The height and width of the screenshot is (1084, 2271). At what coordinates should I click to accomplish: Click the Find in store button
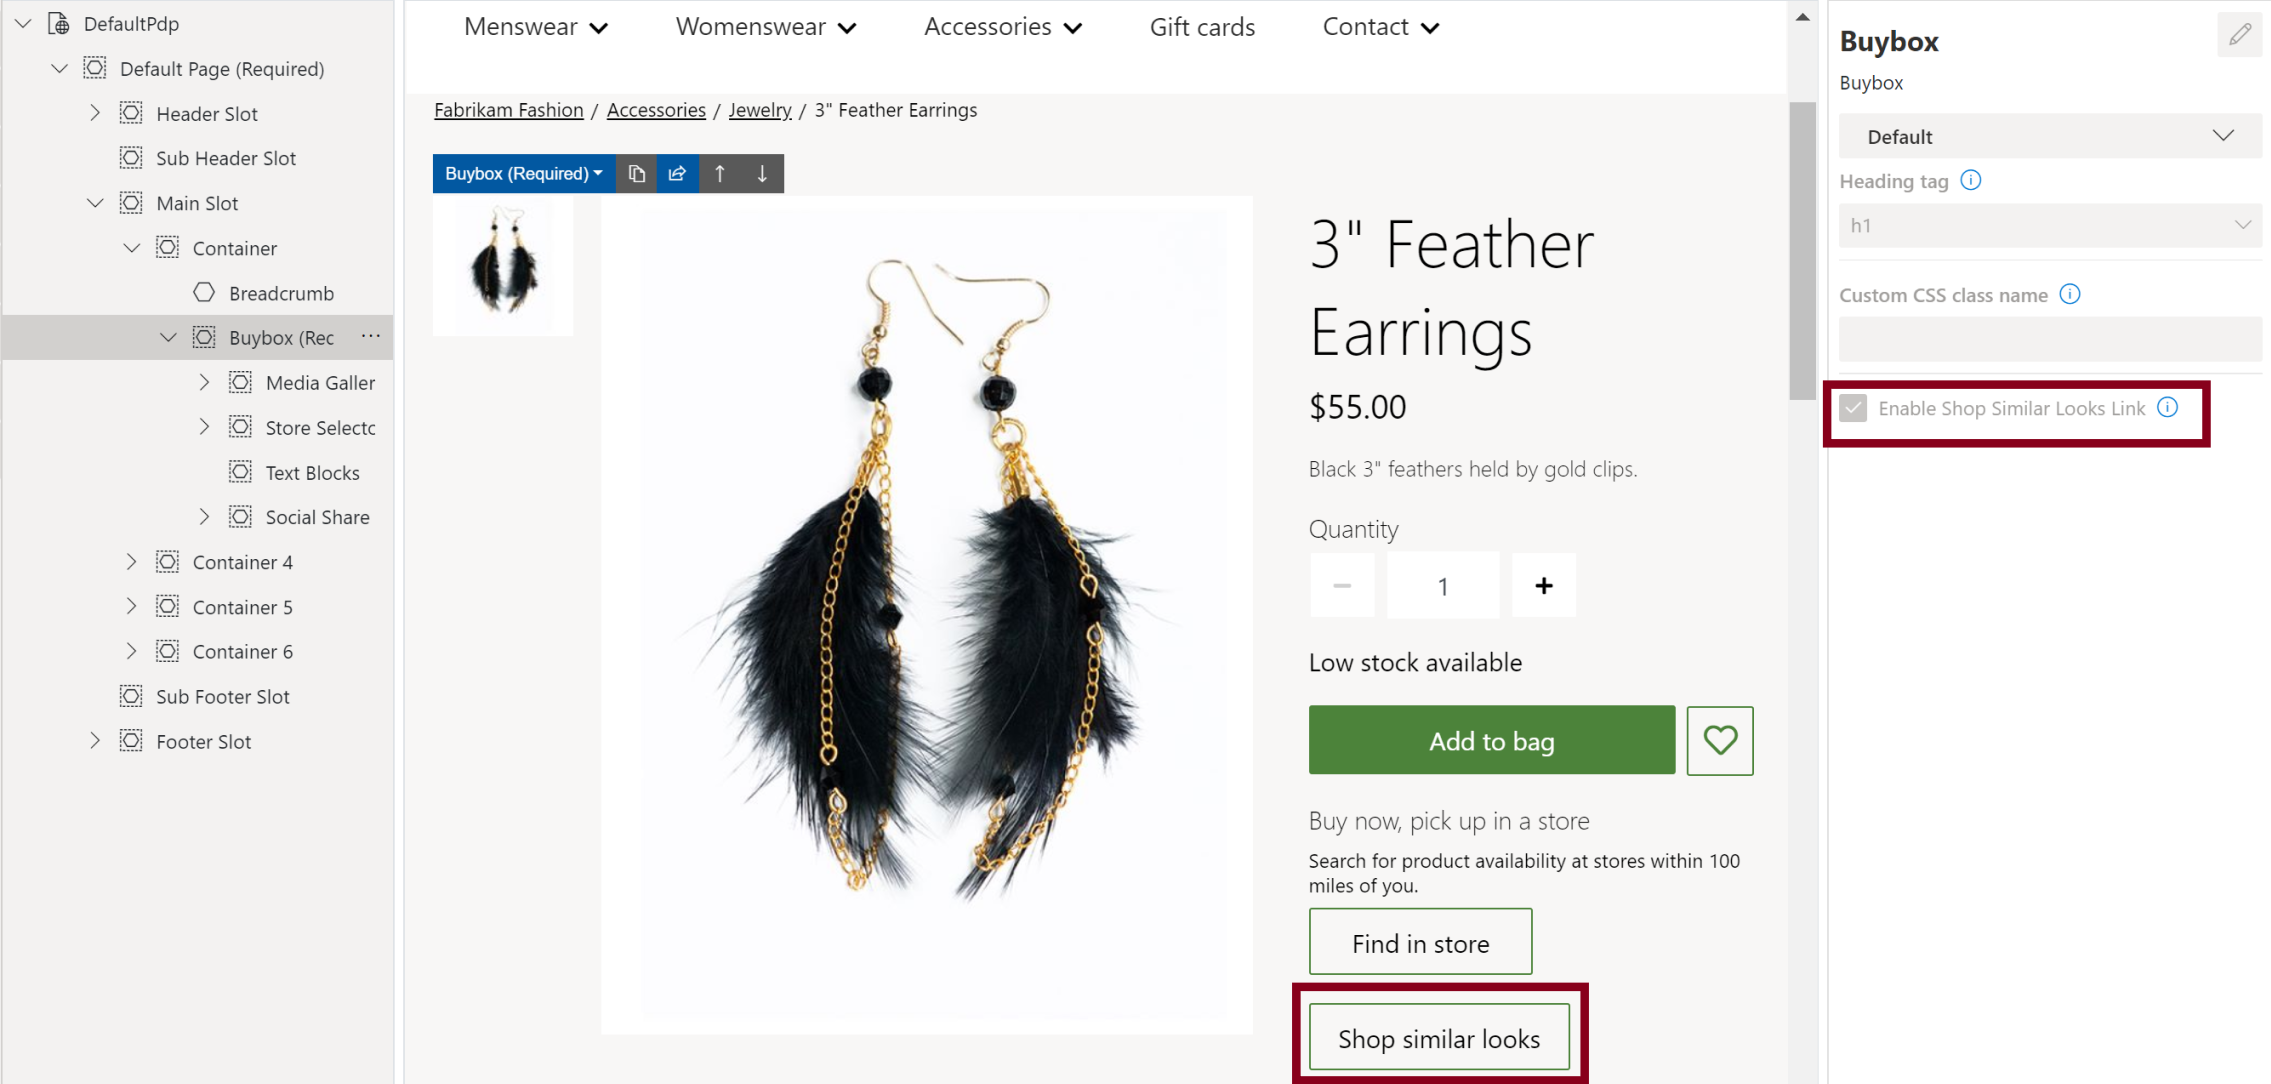pos(1419,943)
